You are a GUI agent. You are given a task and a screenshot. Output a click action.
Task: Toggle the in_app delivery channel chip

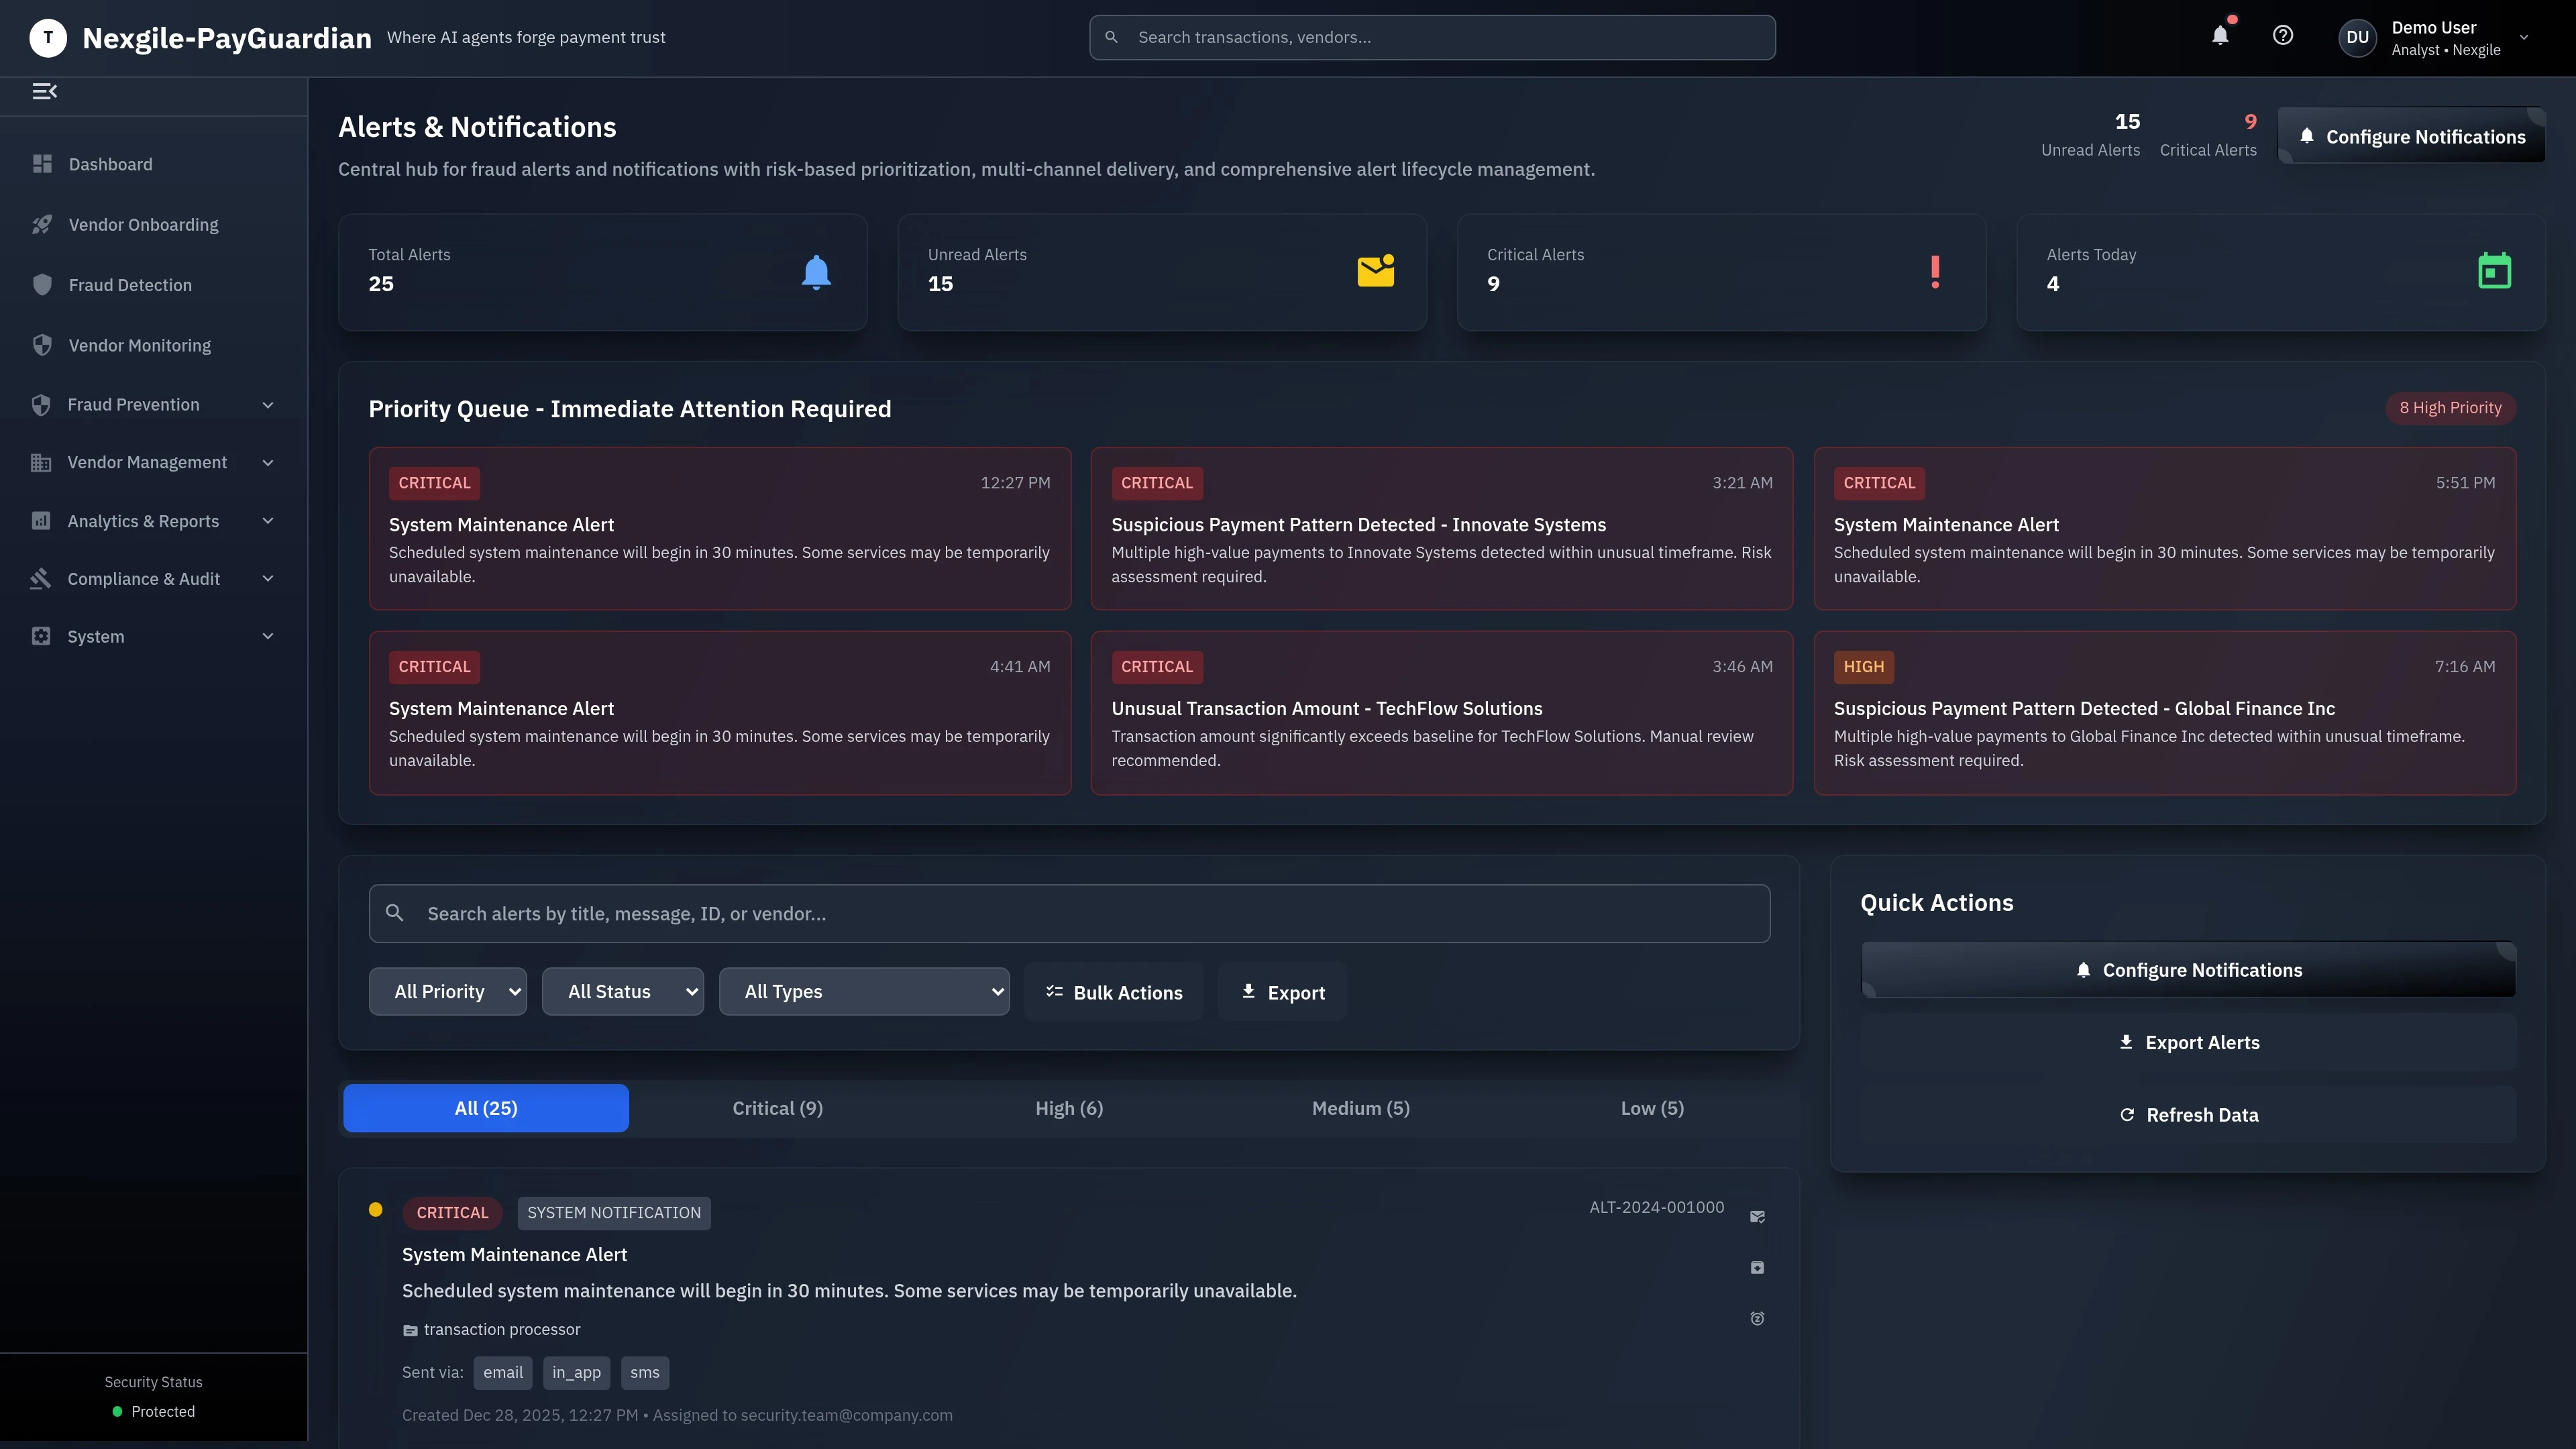point(576,1372)
